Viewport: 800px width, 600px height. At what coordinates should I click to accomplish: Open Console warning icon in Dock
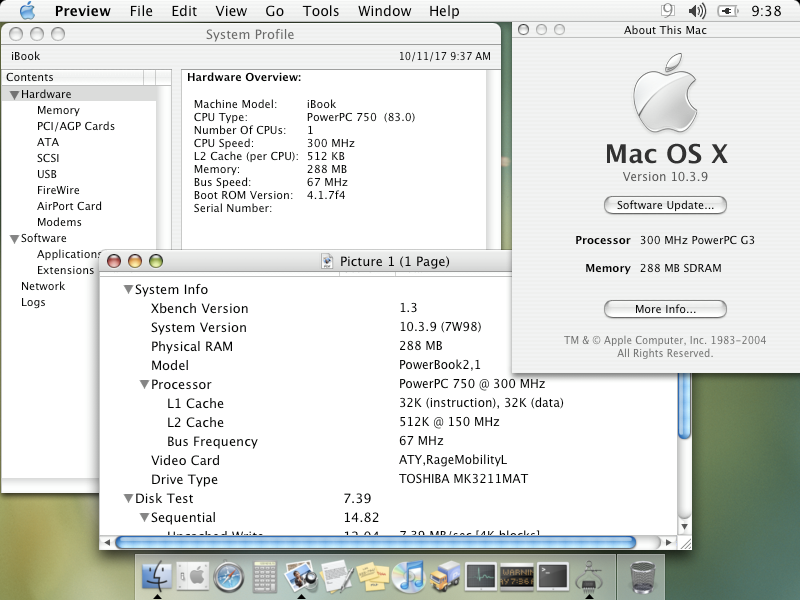pyautogui.click(x=517, y=577)
